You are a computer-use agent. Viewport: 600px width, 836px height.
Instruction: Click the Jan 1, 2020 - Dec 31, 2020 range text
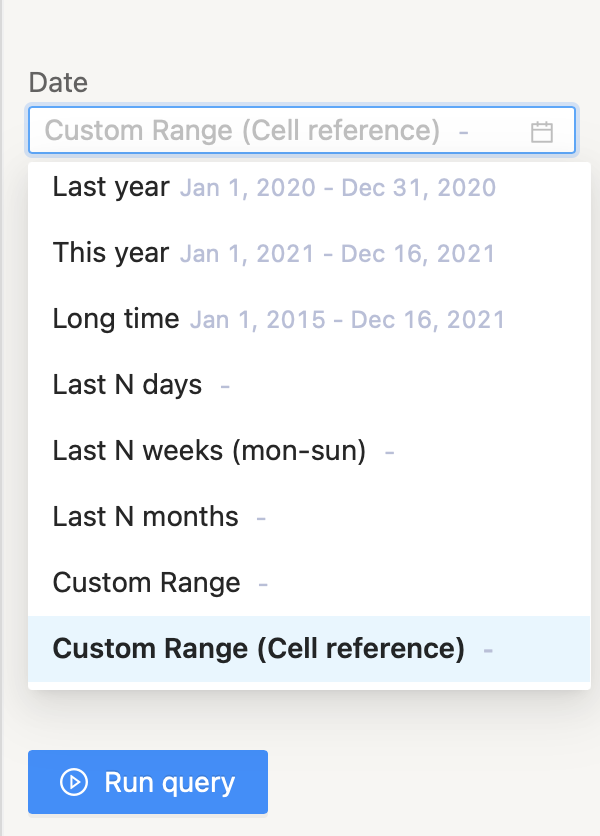(338, 188)
